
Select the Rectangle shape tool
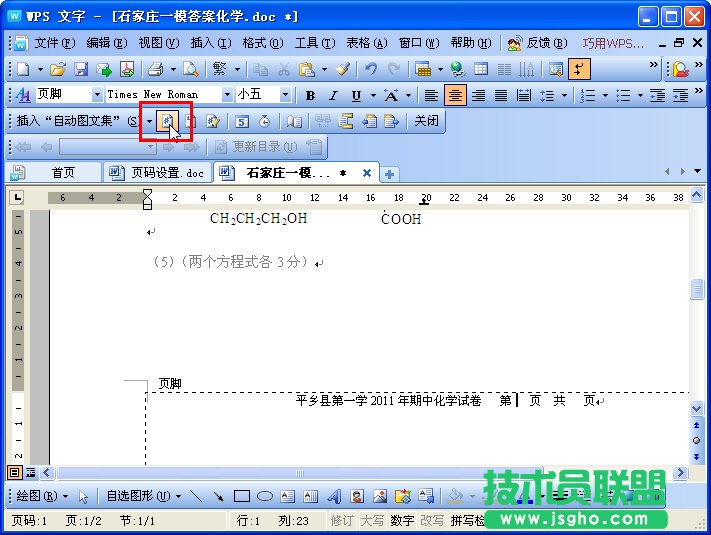coord(242,496)
